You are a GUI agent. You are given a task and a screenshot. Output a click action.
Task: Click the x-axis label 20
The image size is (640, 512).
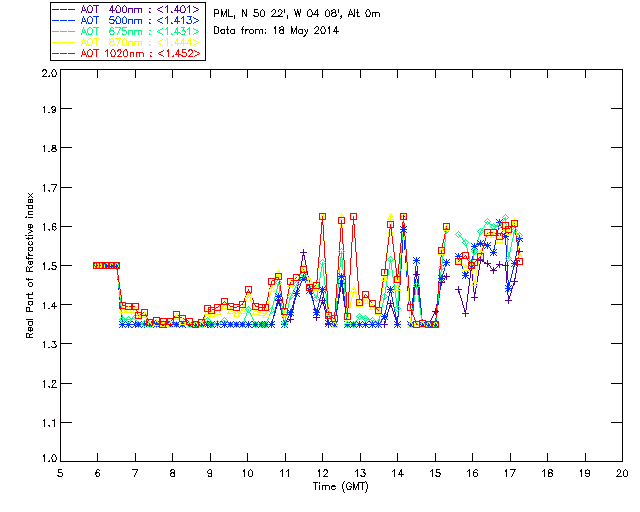(622, 473)
